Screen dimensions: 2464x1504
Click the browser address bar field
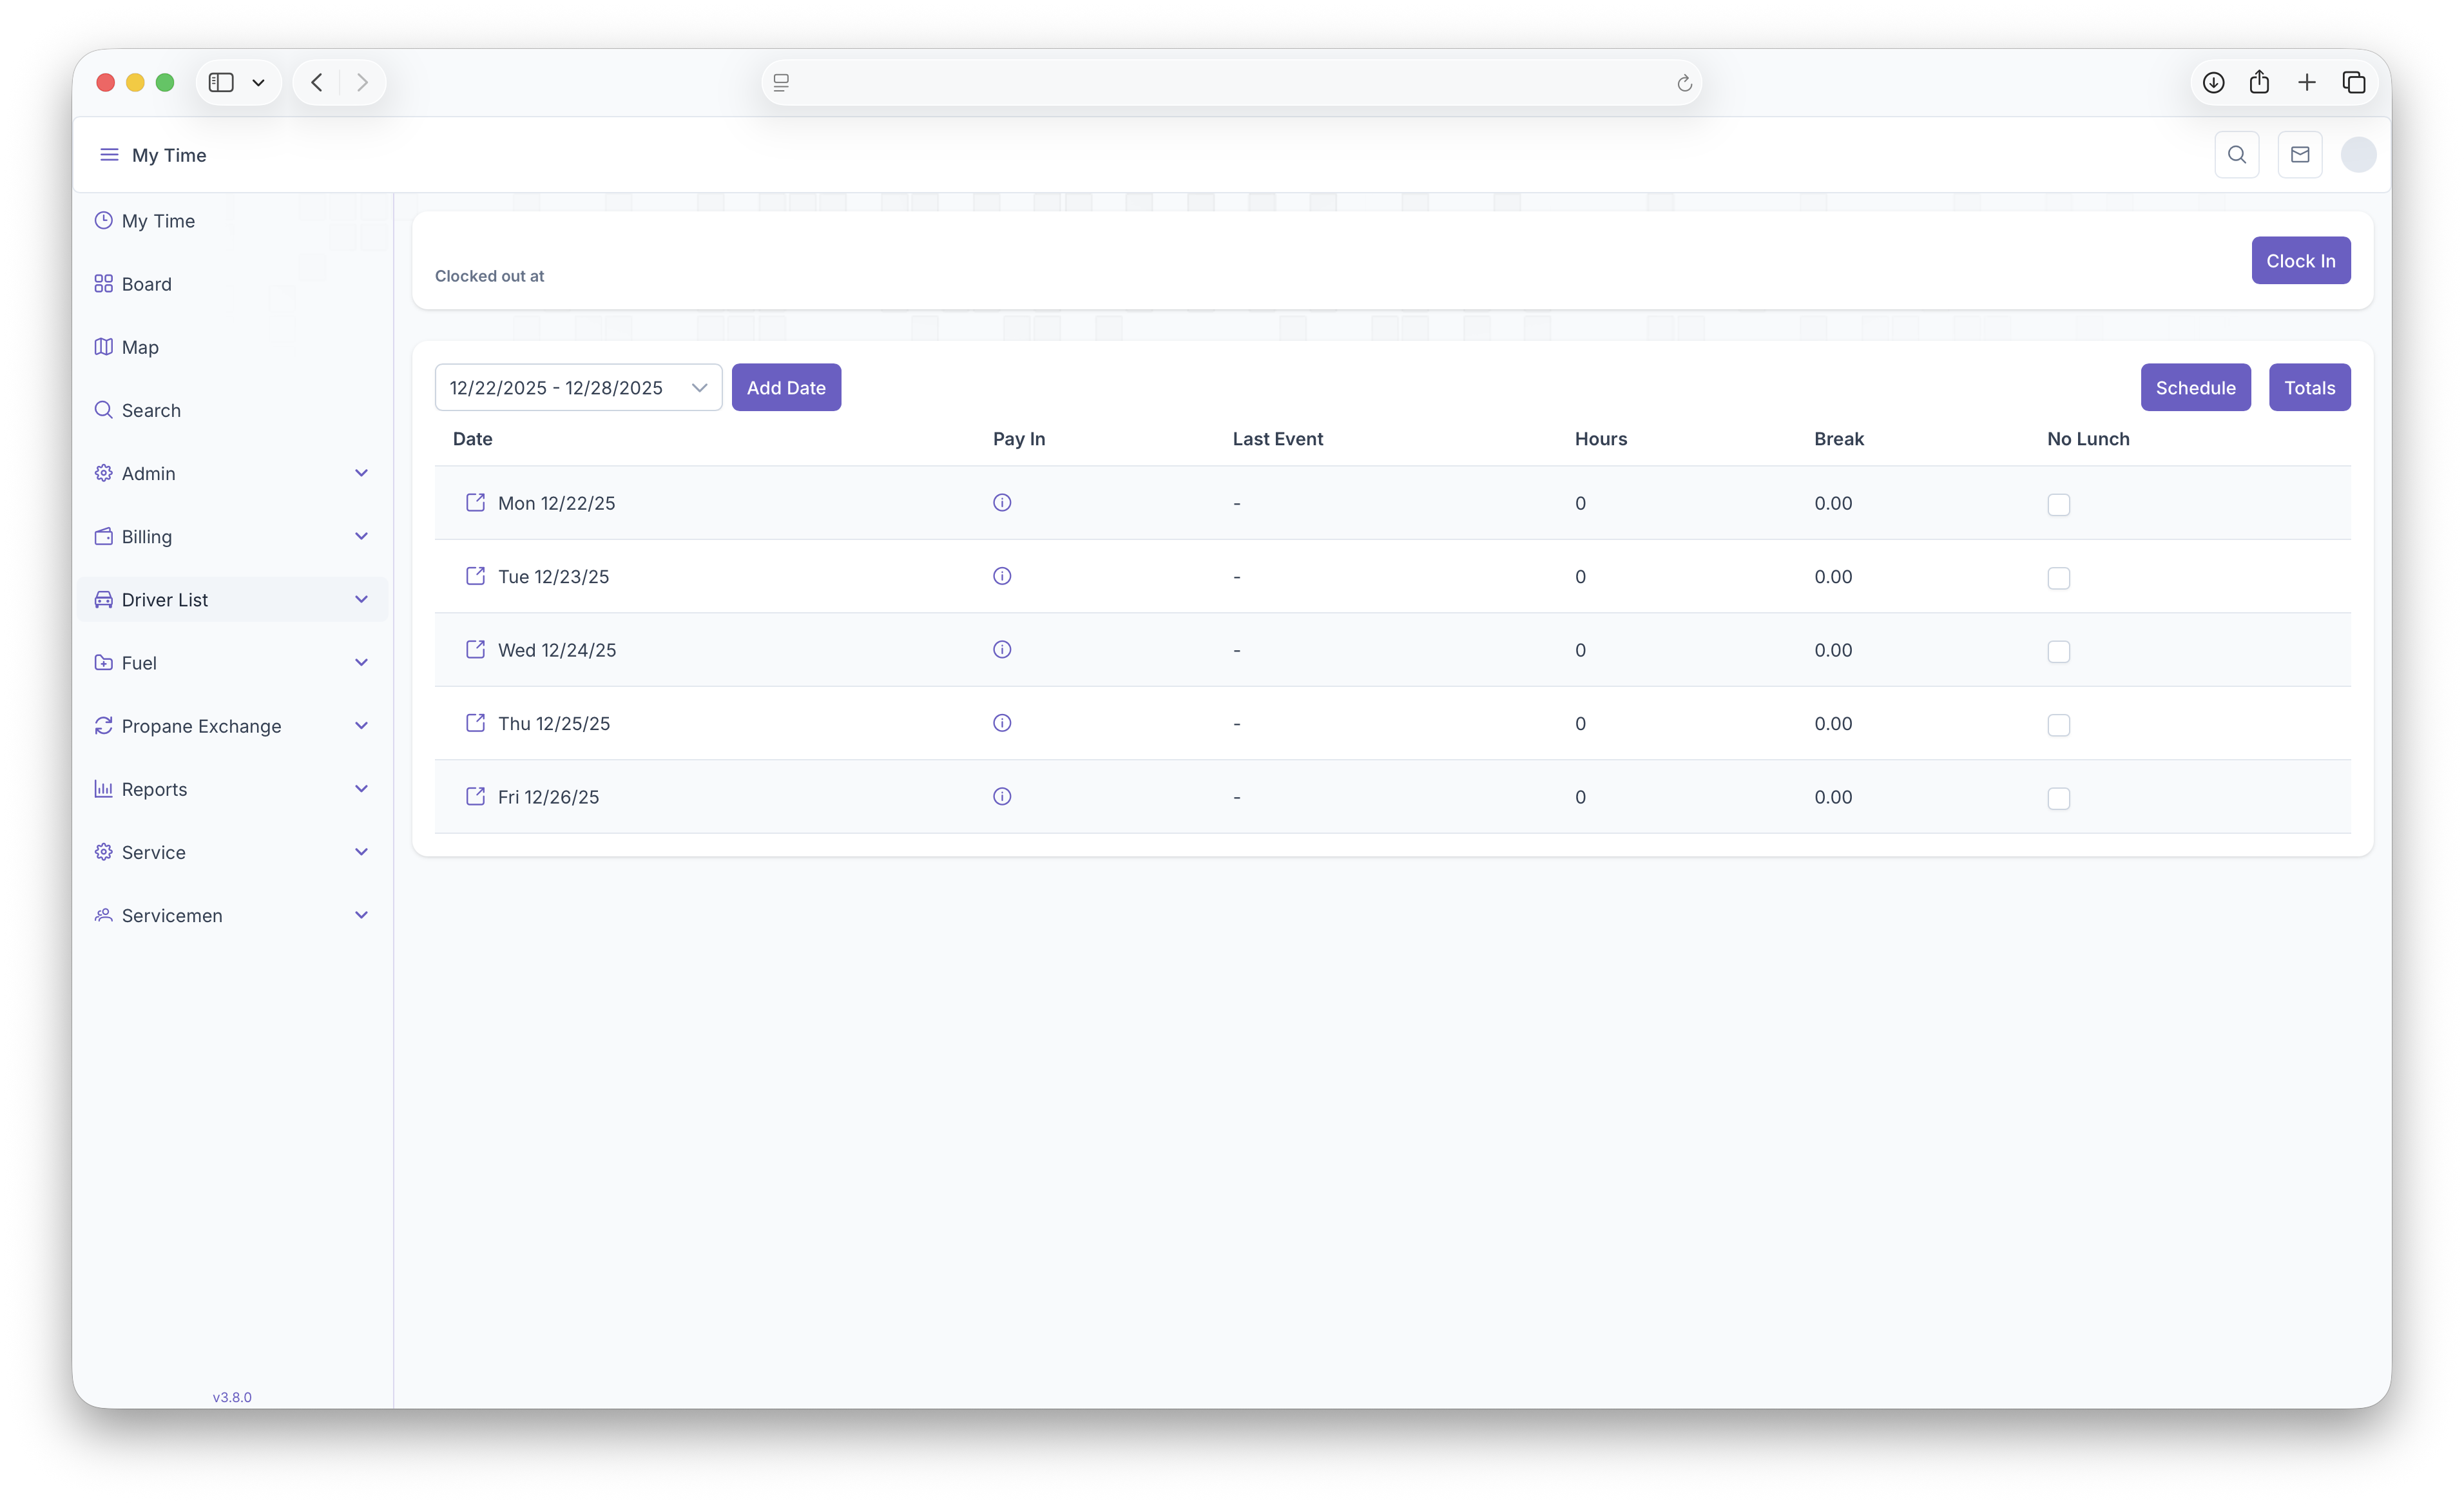coord(1230,83)
